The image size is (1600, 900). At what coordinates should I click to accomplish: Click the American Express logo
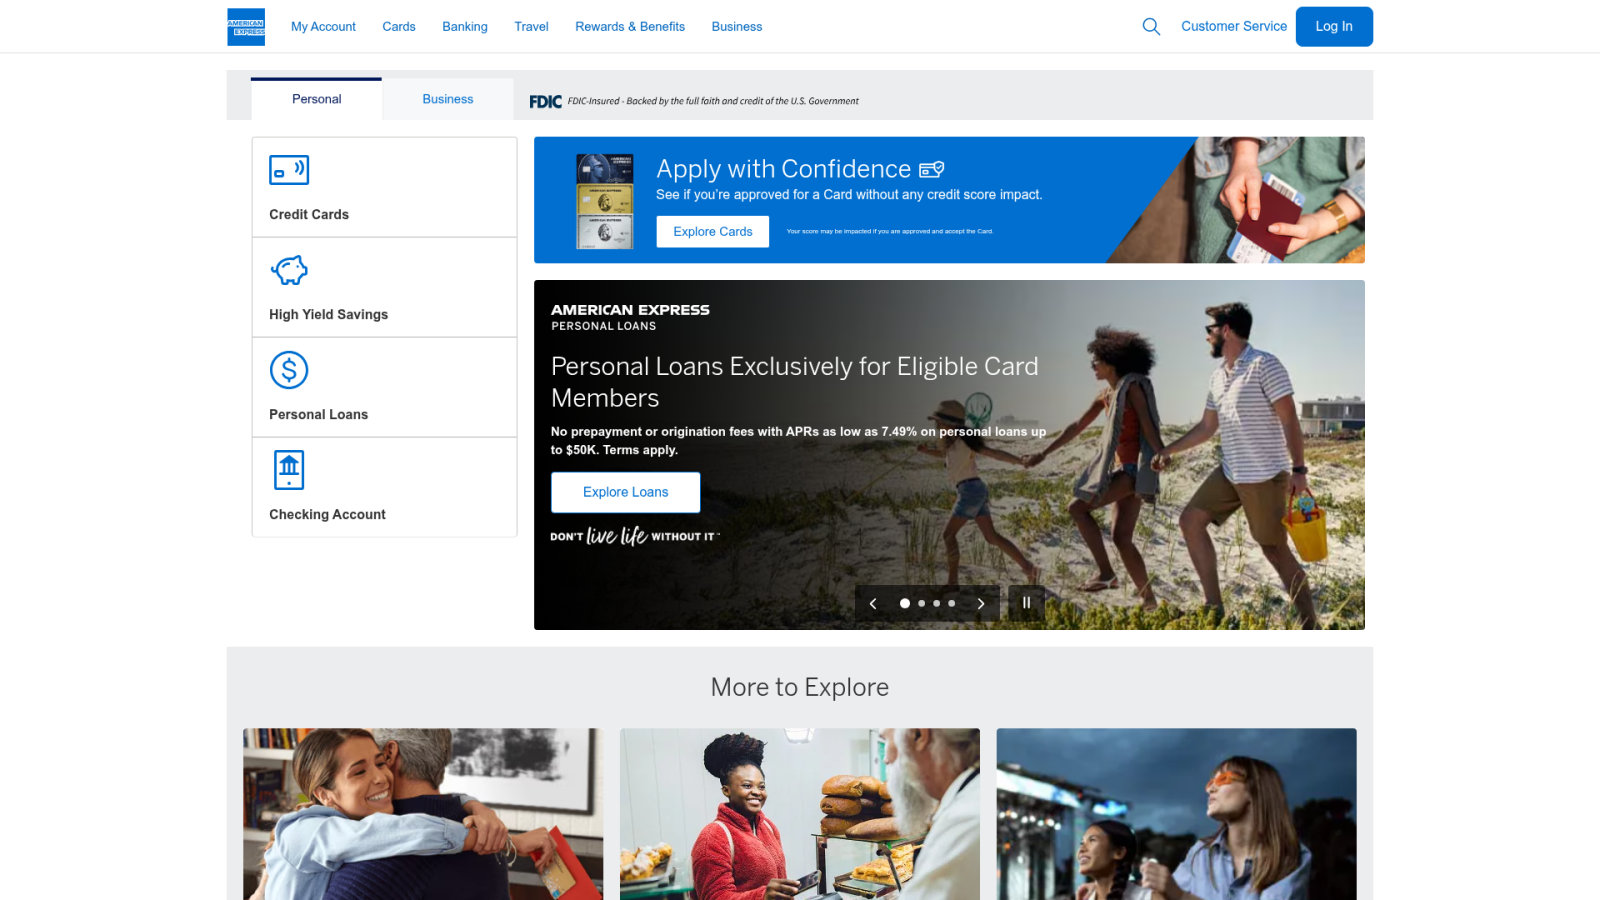pos(246,27)
